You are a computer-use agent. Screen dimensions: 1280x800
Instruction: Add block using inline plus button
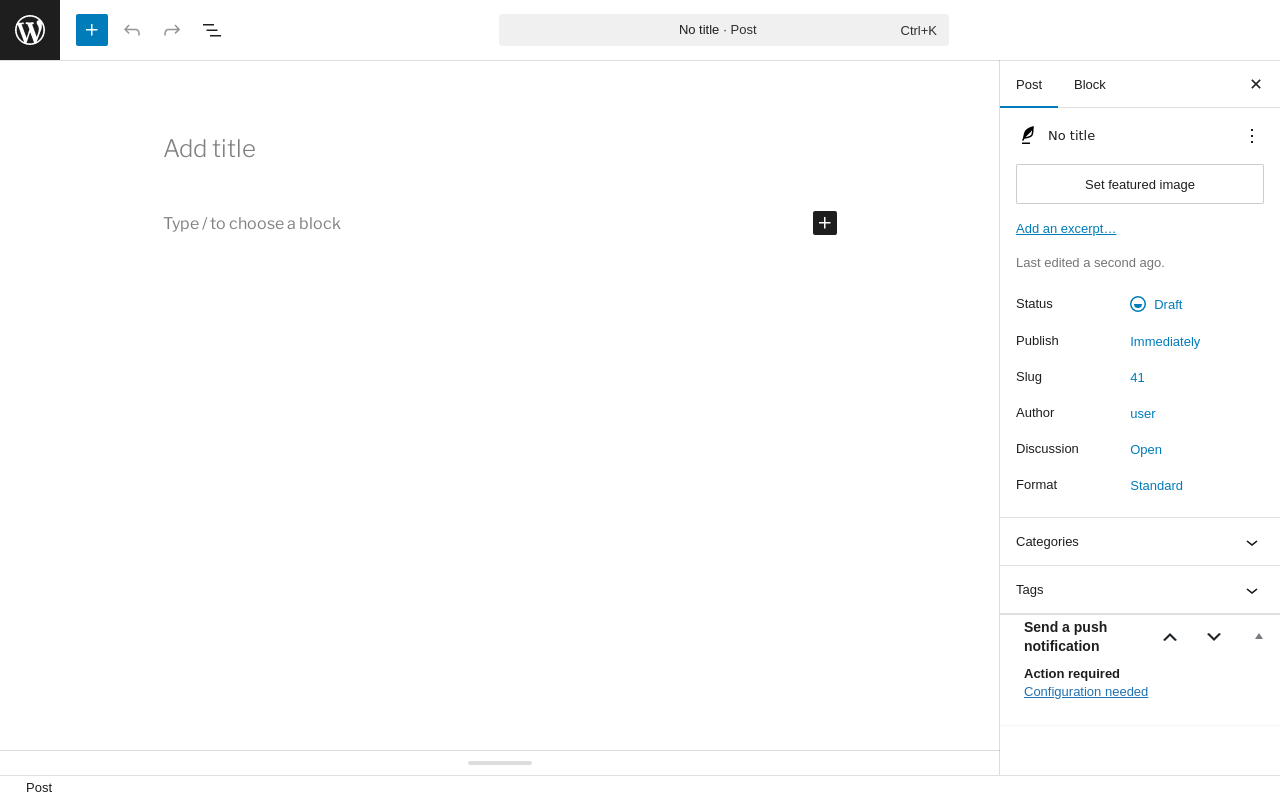tap(825, 223)
